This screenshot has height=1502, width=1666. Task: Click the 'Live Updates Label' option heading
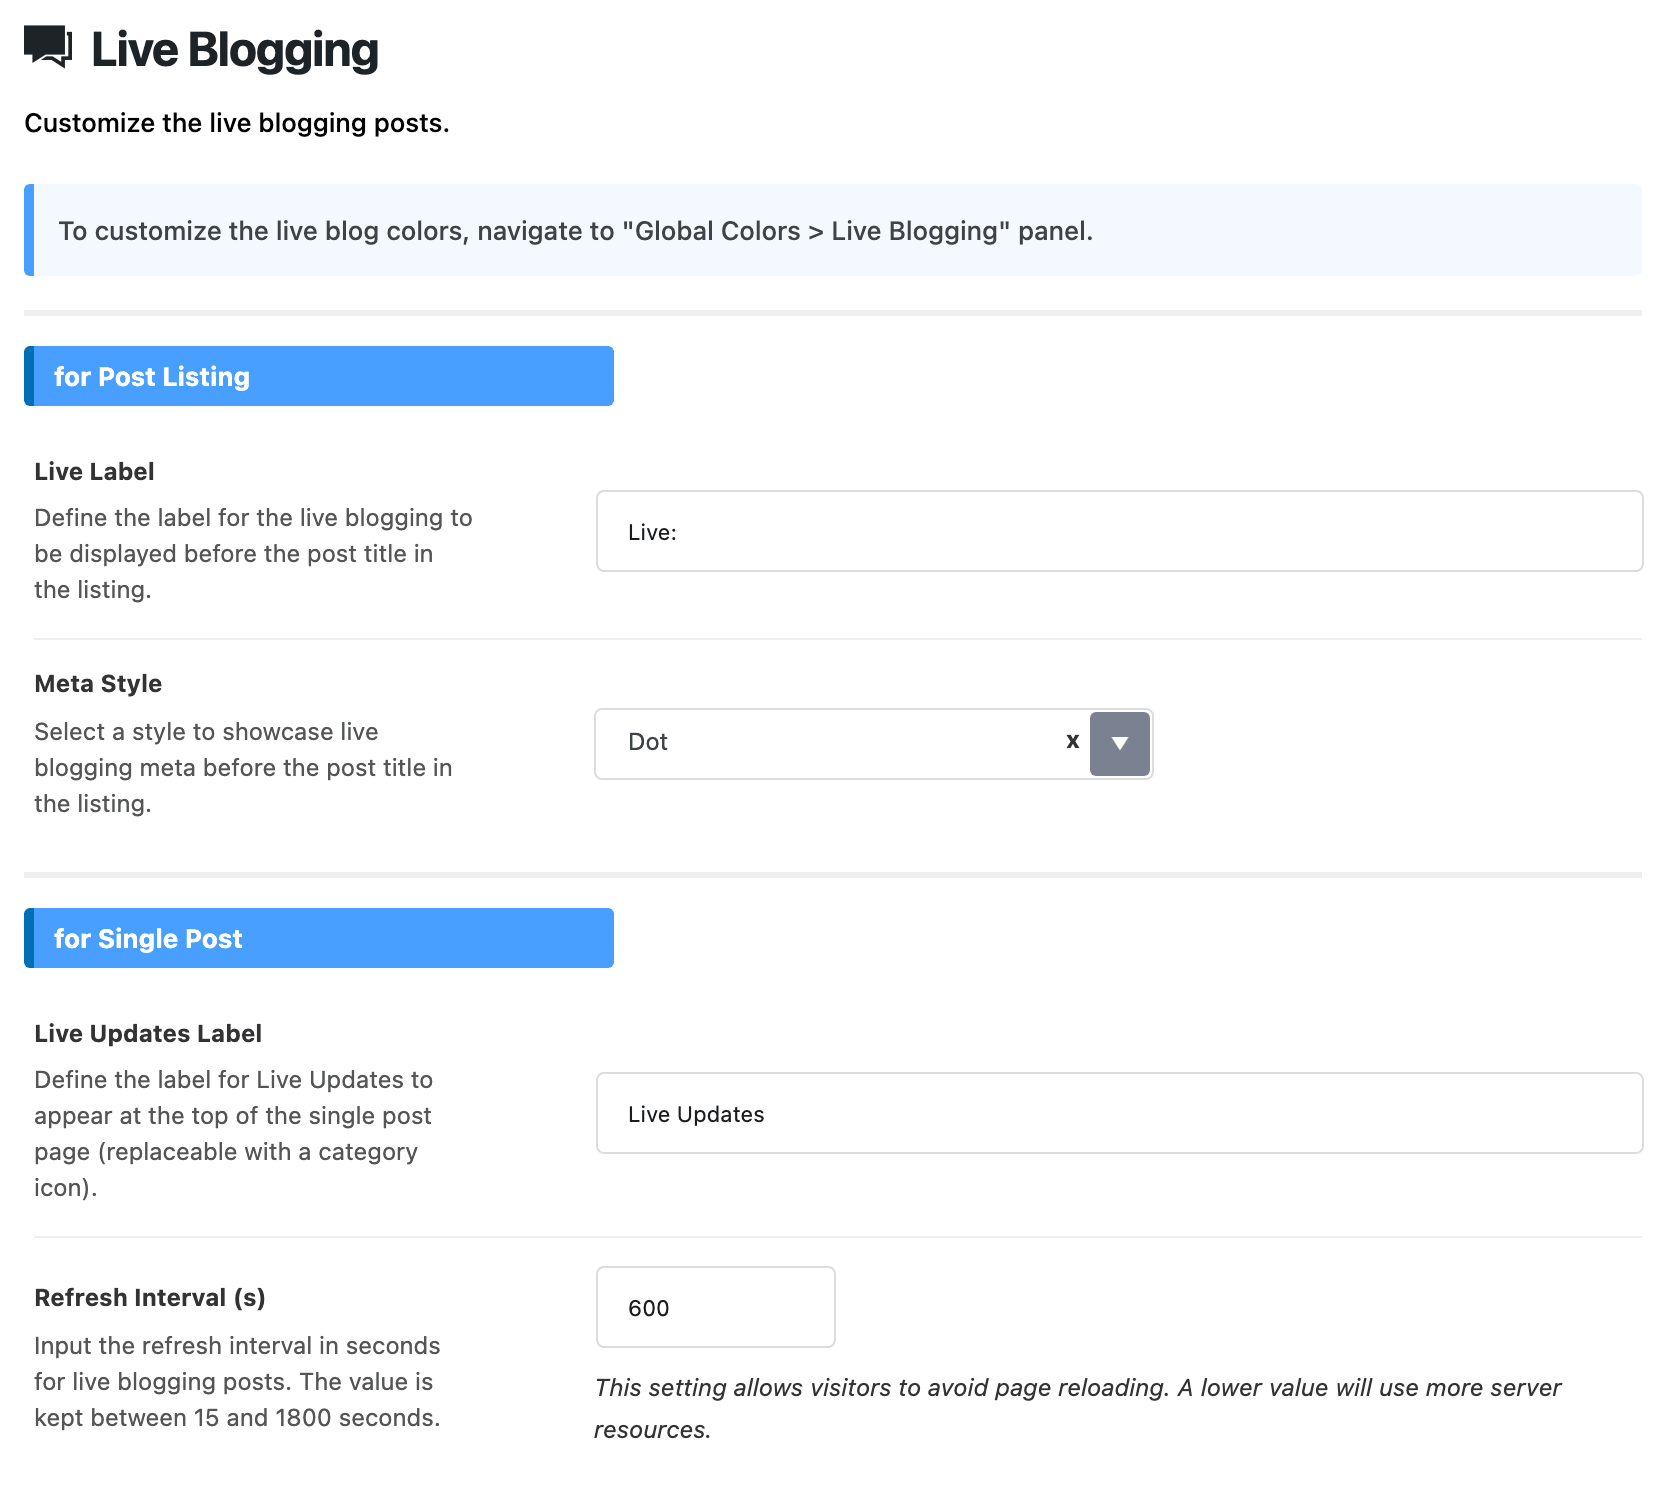pyautogui.click(x=148, y=1033)
